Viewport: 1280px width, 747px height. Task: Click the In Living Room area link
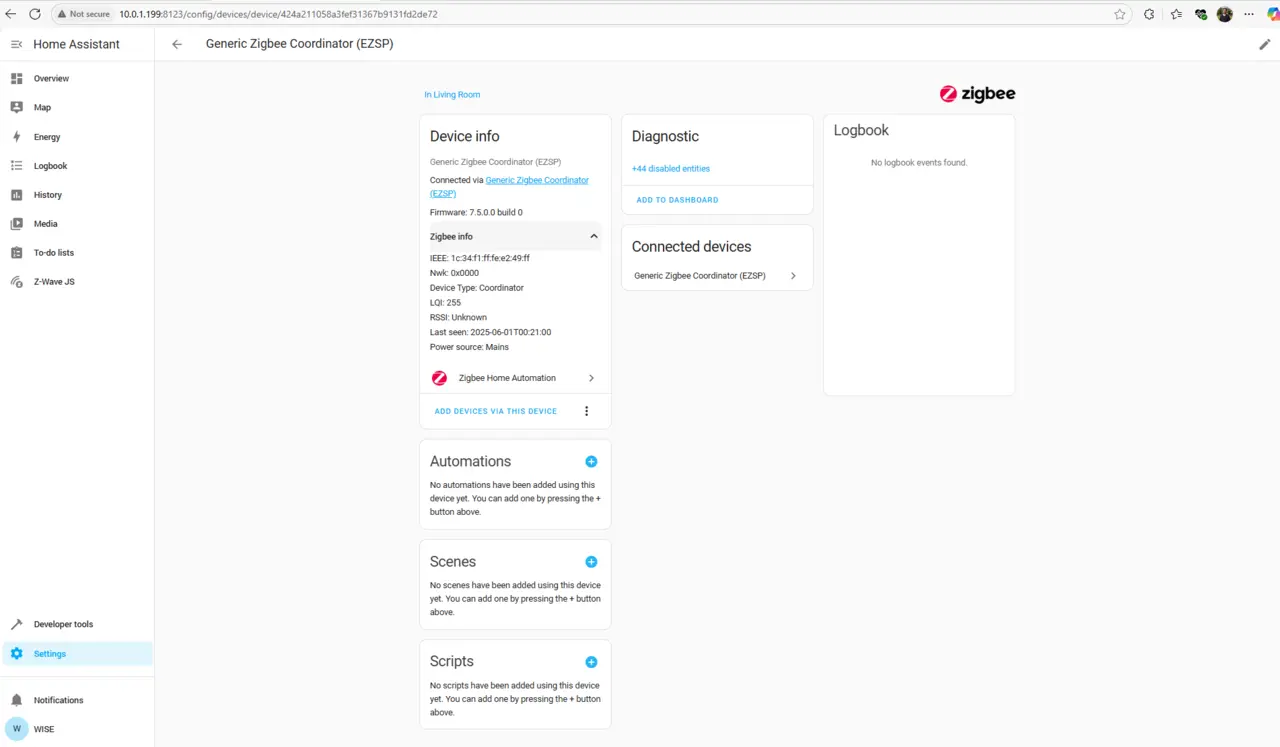452,95
